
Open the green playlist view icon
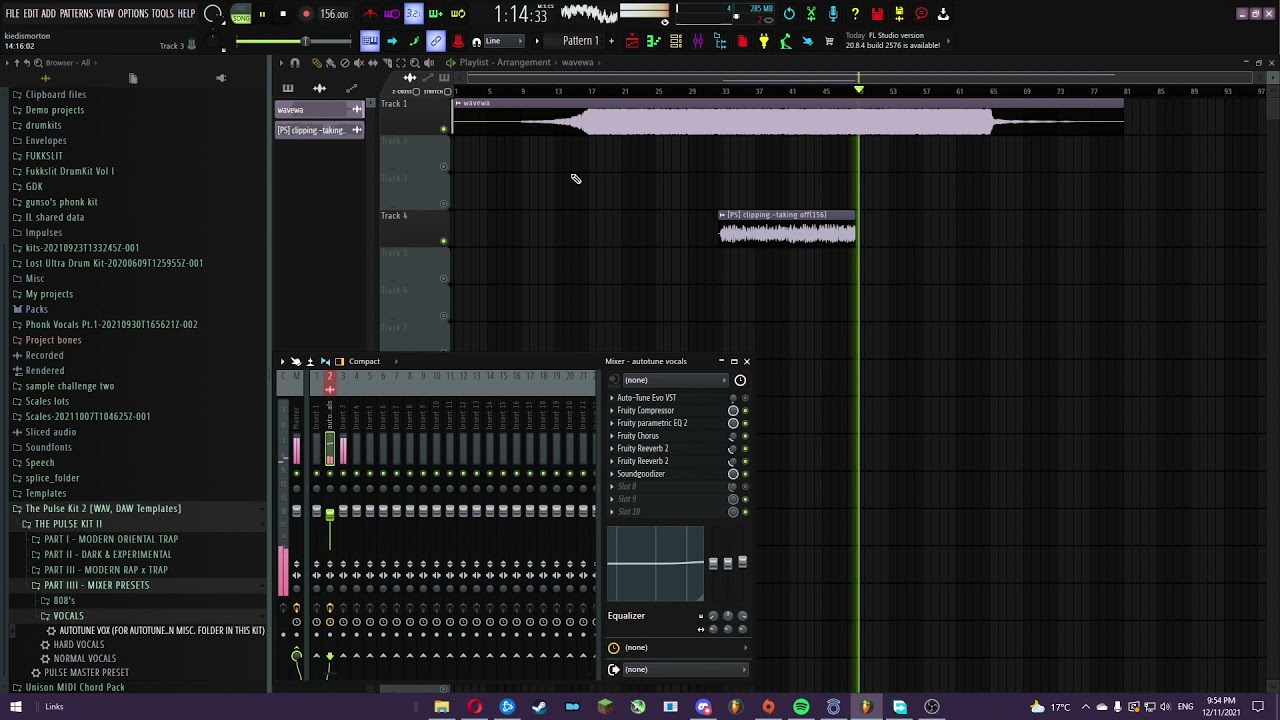[x=654, y=41]
